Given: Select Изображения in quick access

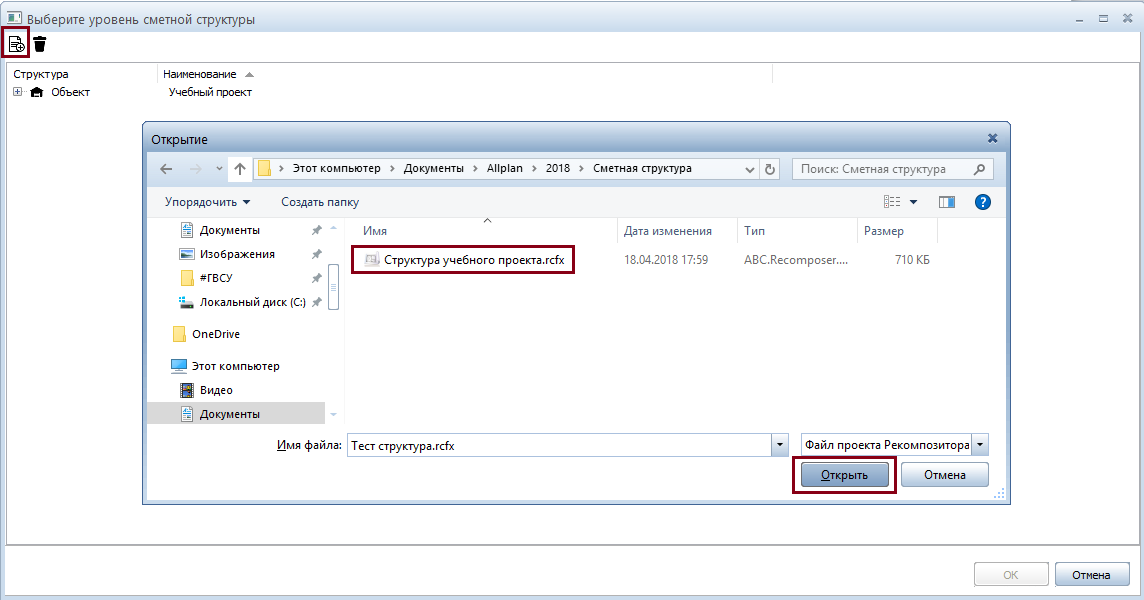Looking at the screenshot, I should click(237, 254).
